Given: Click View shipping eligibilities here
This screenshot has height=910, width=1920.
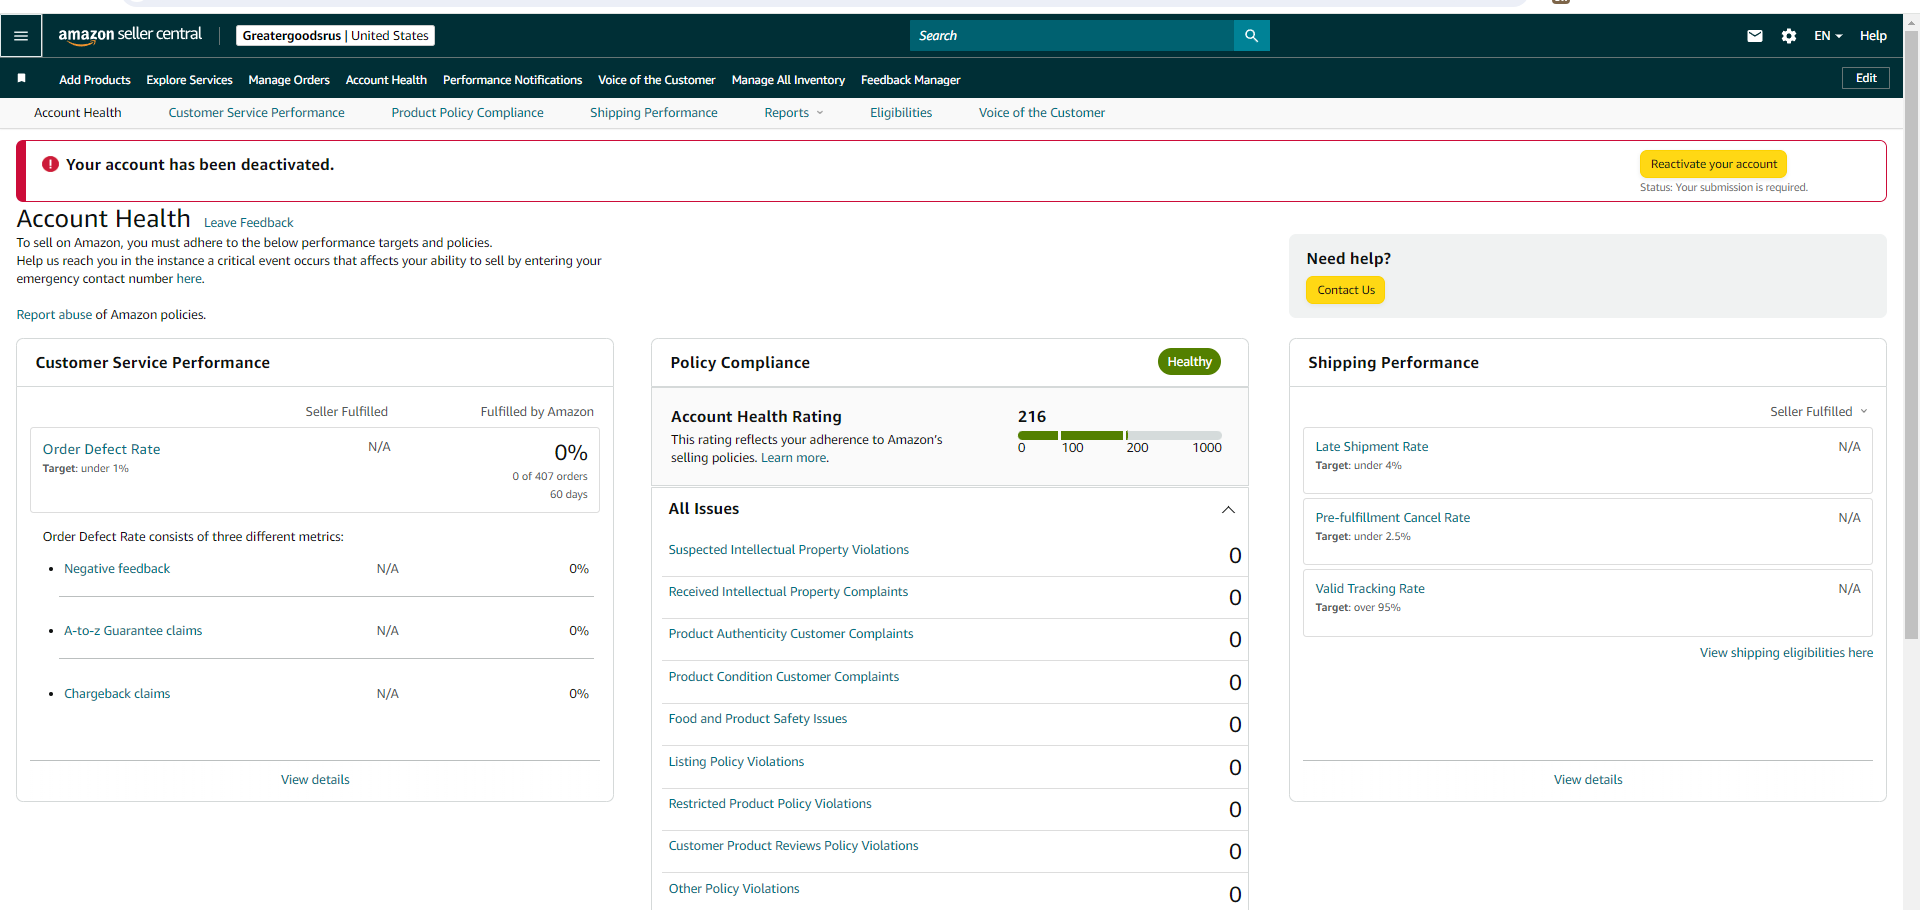Looking at the screenshot, I should click(x=1786, y=653).
